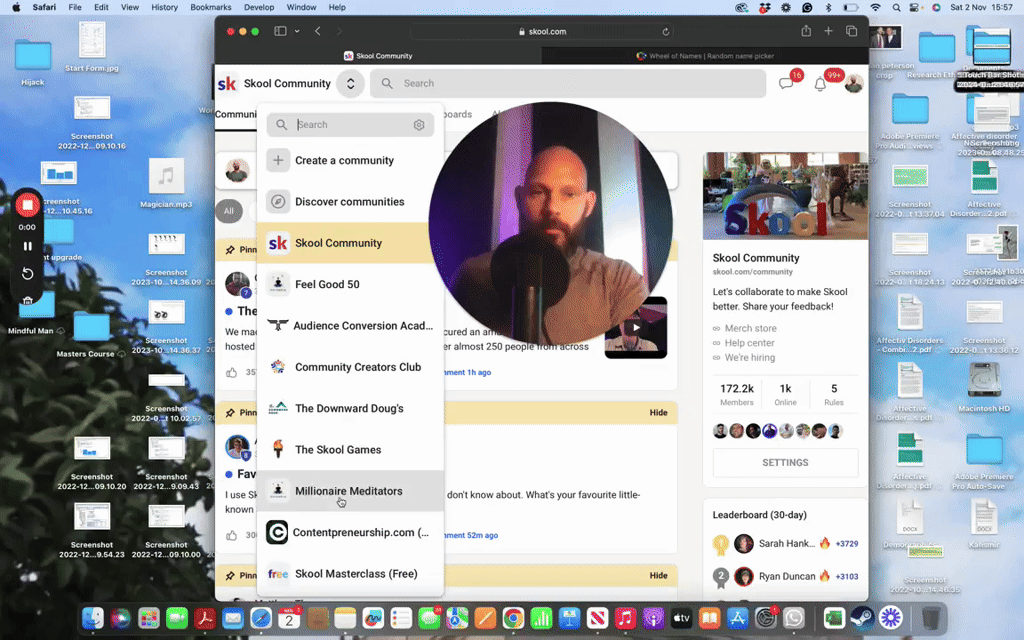Open Sarah Hank's leaderboard entry
Screen dimensions: 1024x640
786,543
